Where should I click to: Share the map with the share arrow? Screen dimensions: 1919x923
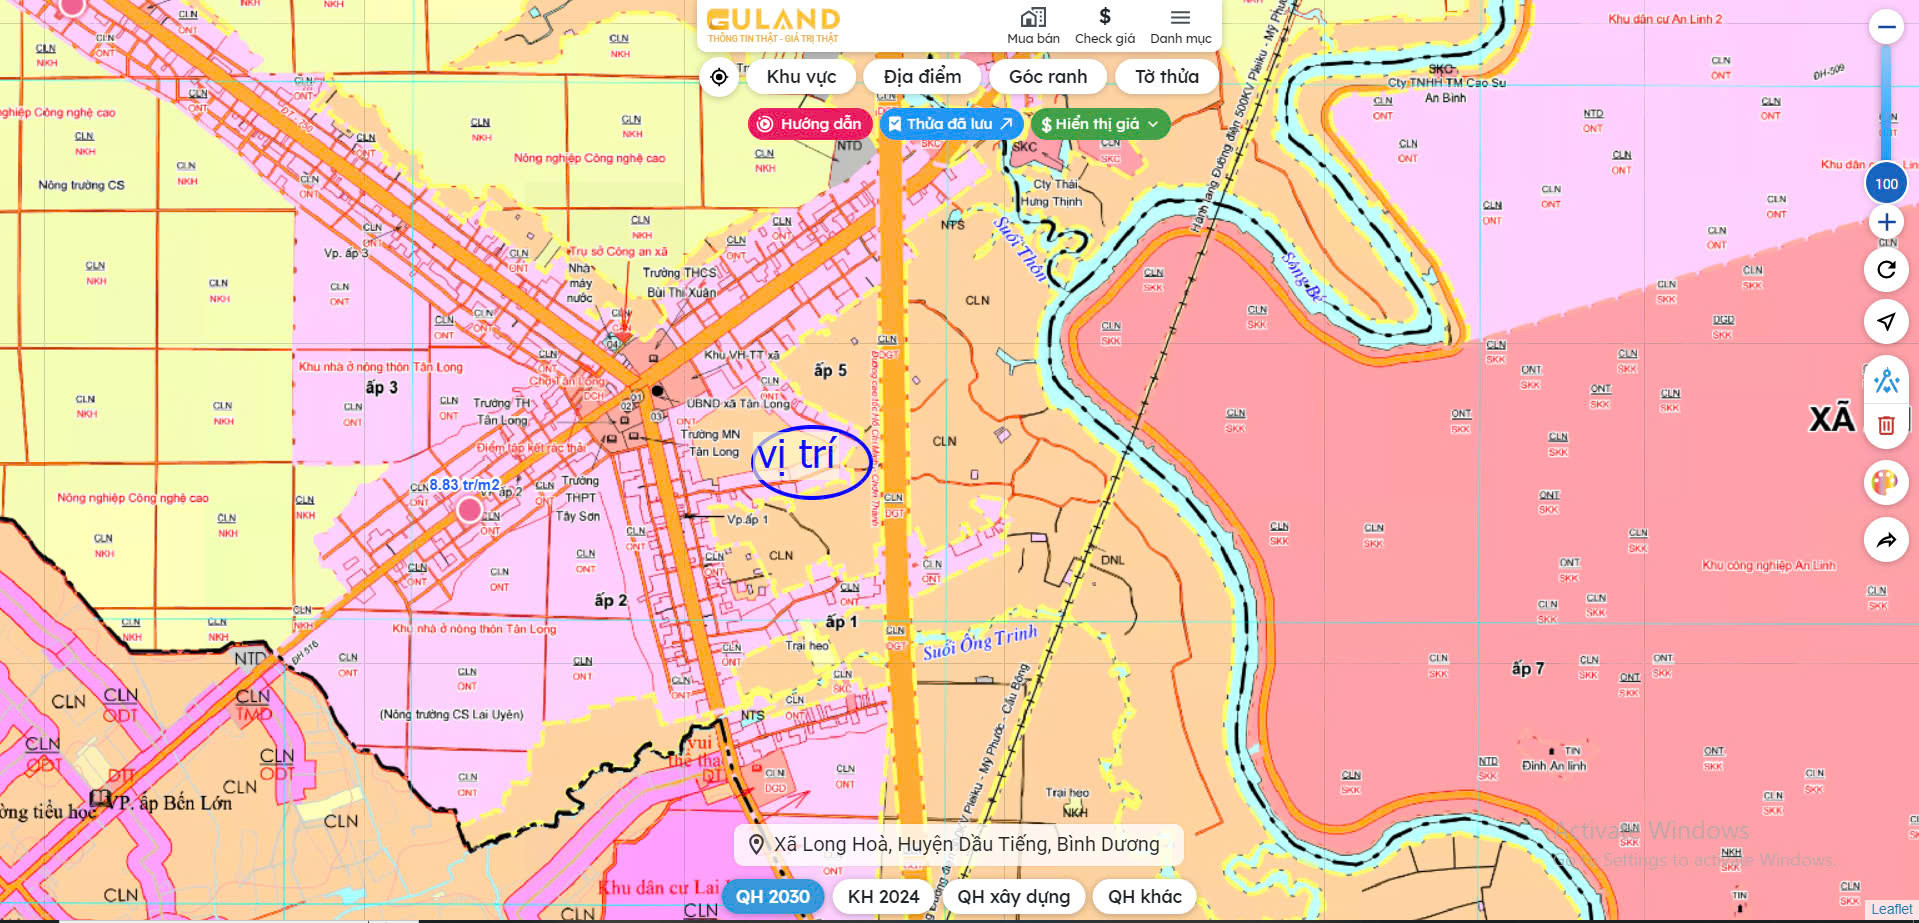1886,541
